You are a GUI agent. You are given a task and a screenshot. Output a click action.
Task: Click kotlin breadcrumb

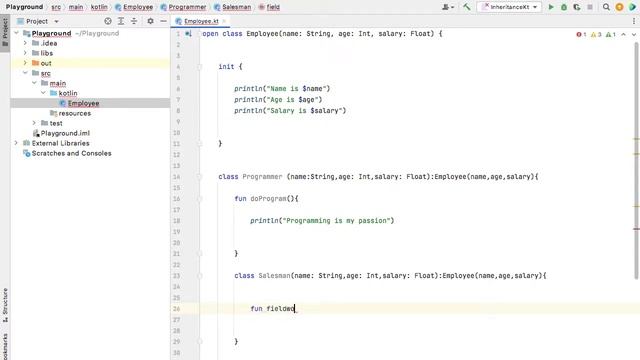tap(99, 7)
